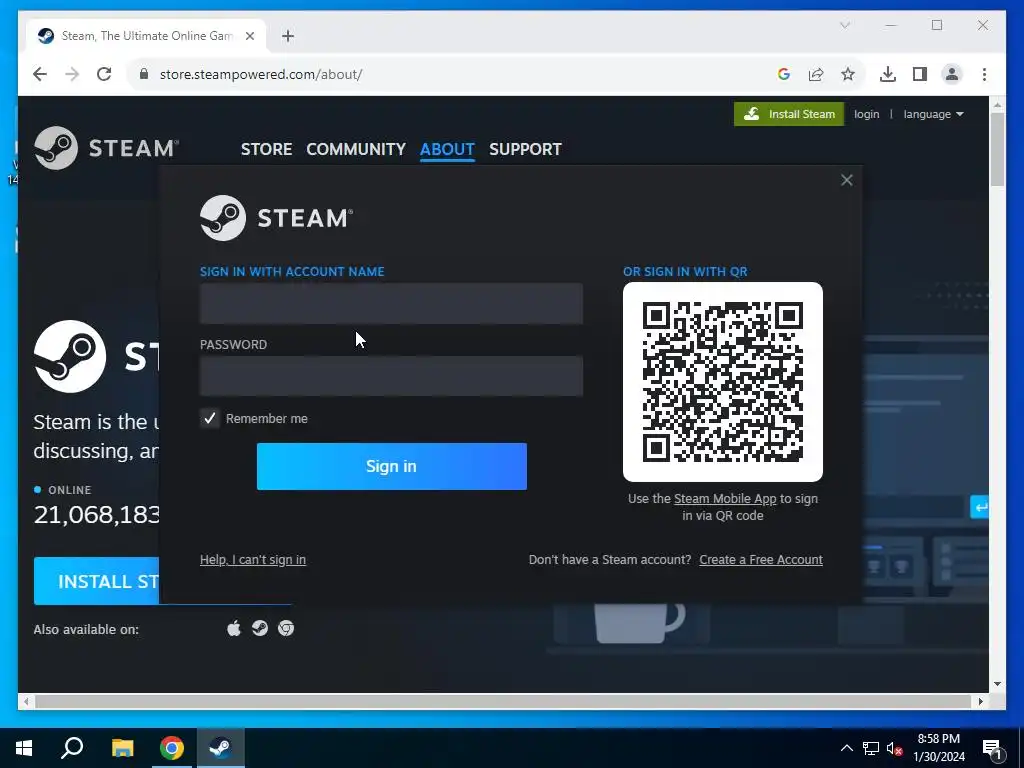Screen dimensions: 1024x768
Task: Click the horizontal scrollbar thumb
Action: coord(504,701)
